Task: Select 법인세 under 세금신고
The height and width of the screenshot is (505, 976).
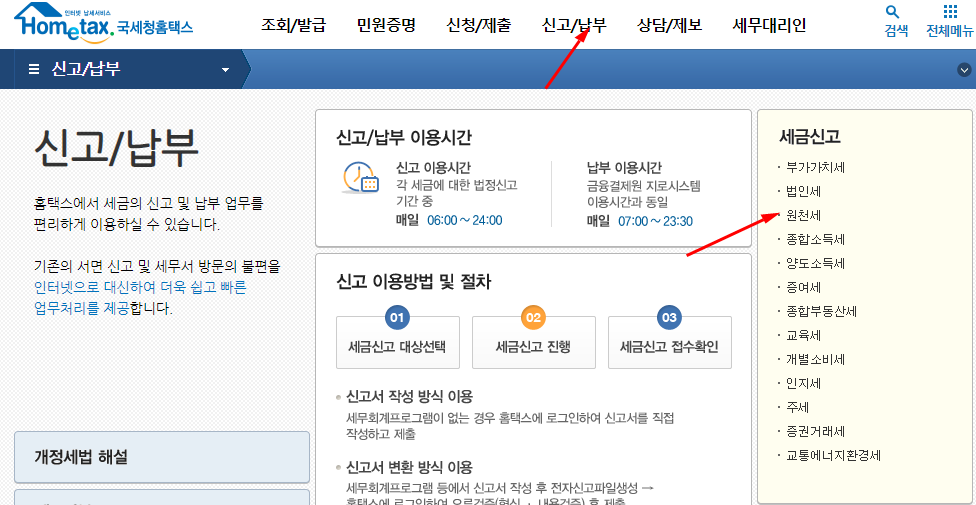Action: (804, 191)
